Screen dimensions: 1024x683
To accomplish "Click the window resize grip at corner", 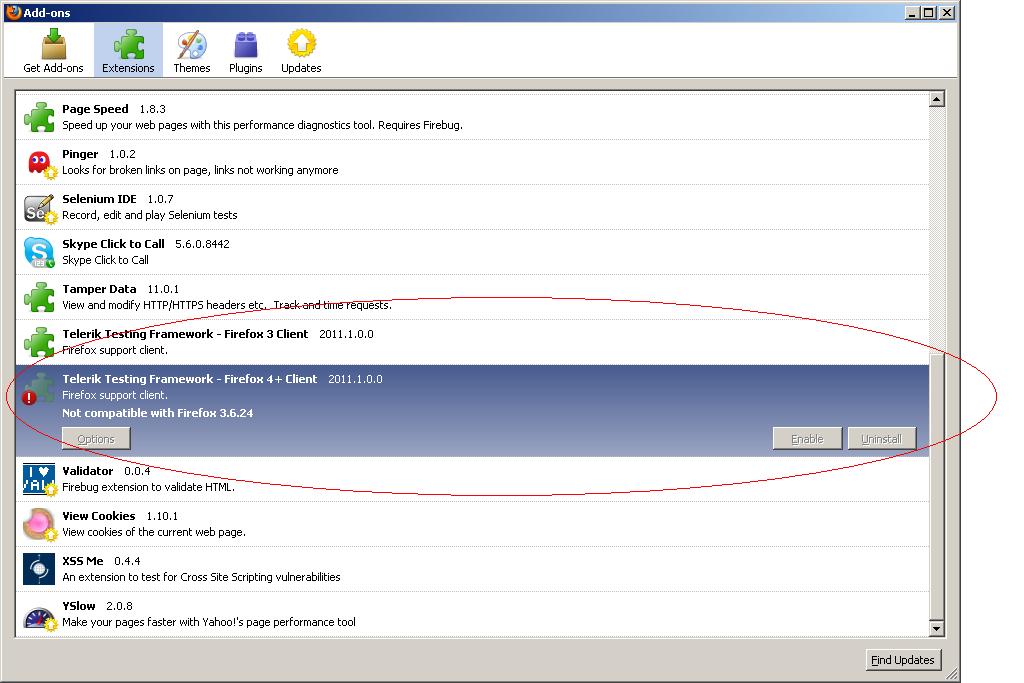I will 952,674.
